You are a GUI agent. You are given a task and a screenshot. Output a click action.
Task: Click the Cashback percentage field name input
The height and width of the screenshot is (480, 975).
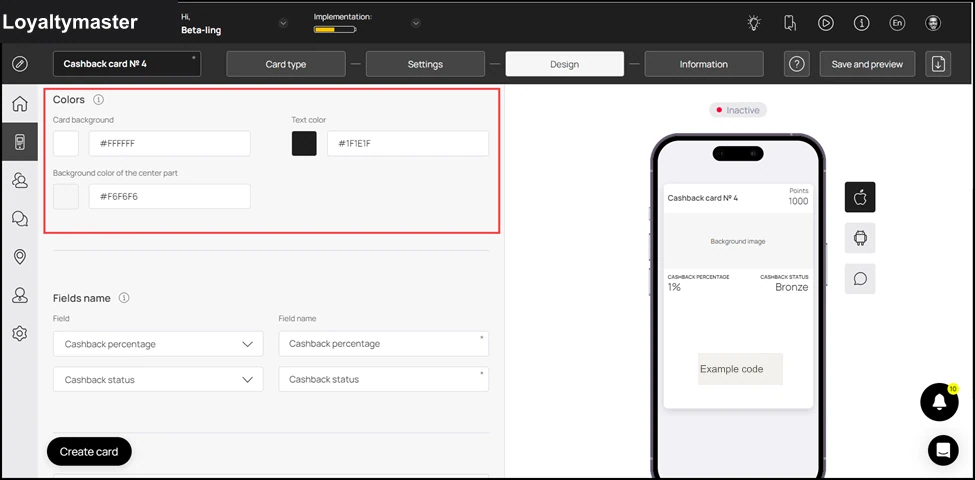(x=384, y=344)
